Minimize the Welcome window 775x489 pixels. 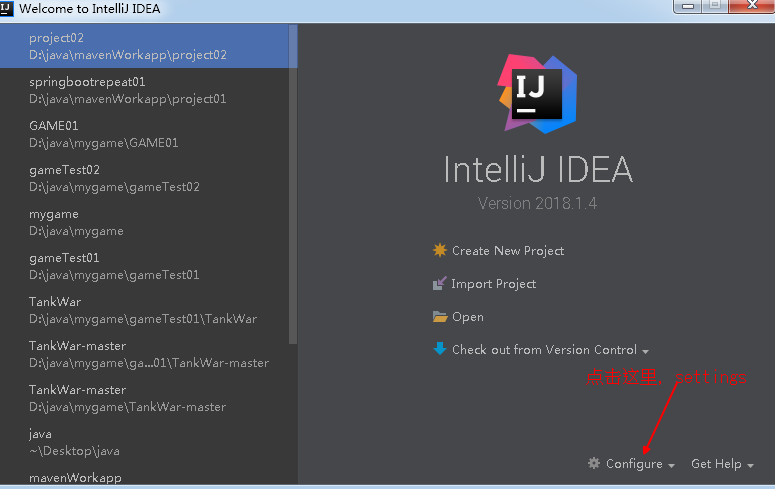click(x=688, y=6)
